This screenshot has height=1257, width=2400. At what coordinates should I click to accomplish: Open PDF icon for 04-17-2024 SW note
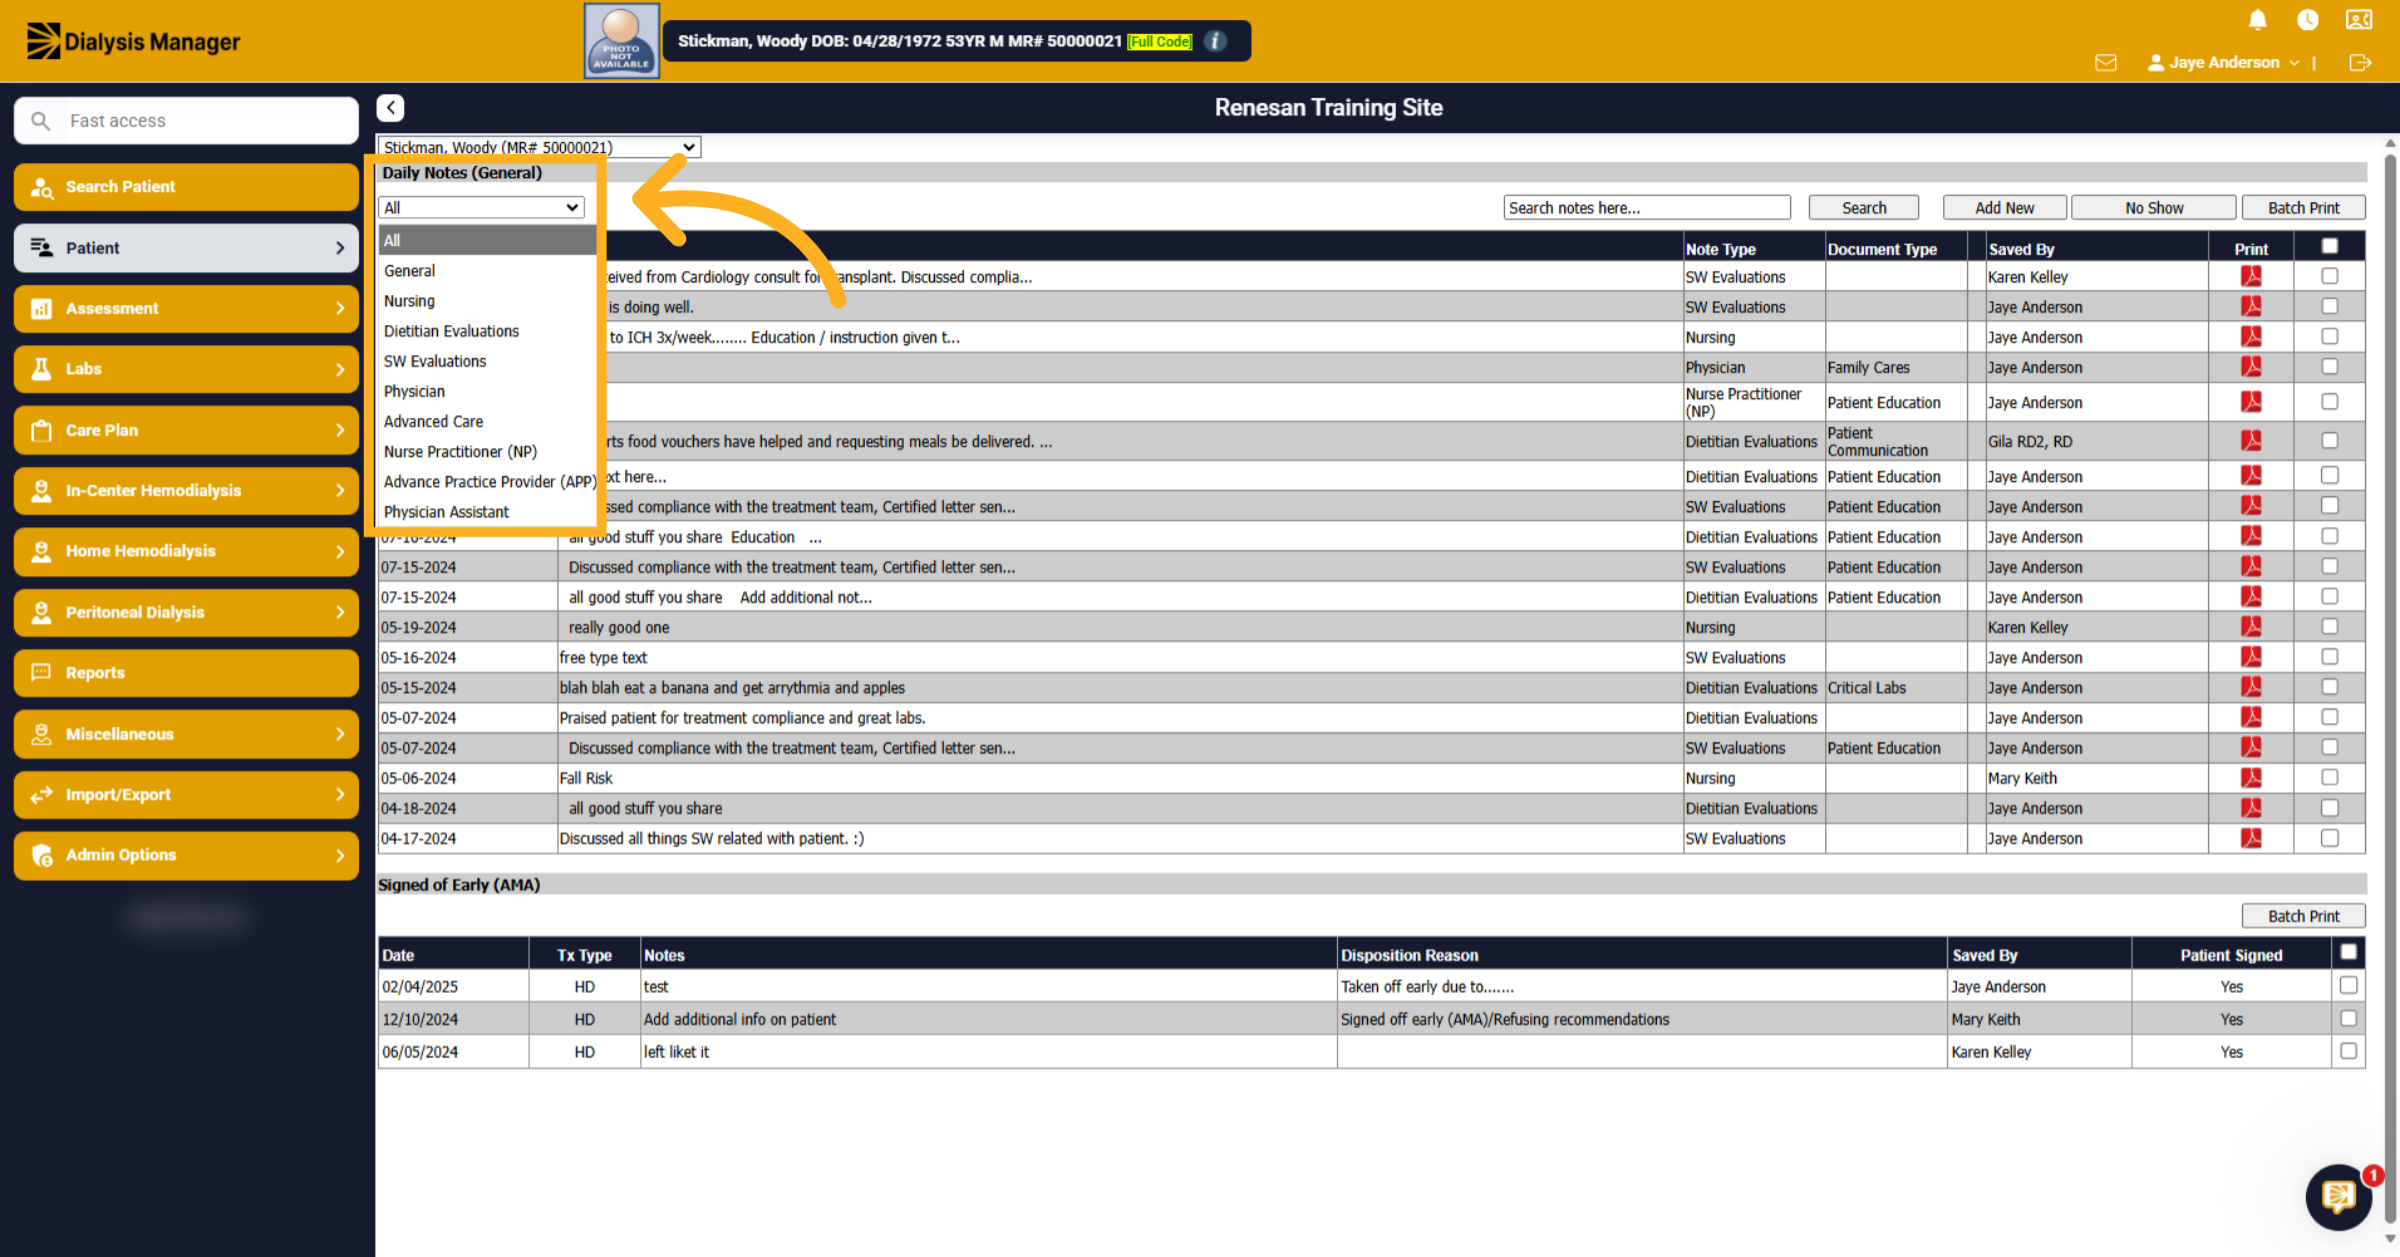(x=2251, y=838)
